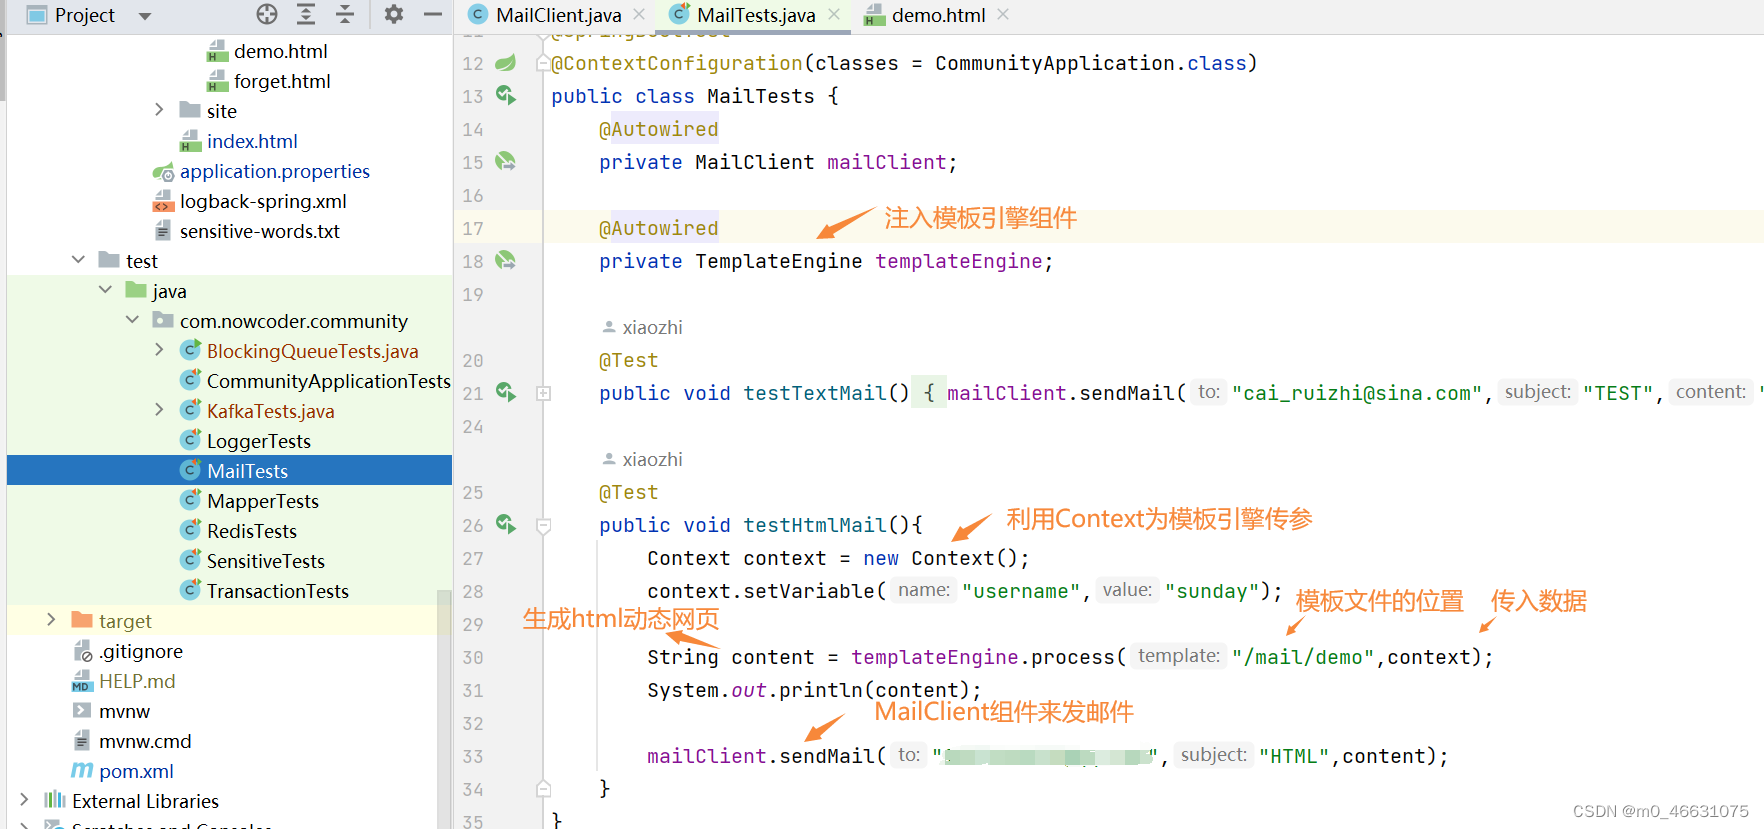Click the "/mail/demo" template string
The width and height of the screenshot is (1764, 829).
point(1303,657)
